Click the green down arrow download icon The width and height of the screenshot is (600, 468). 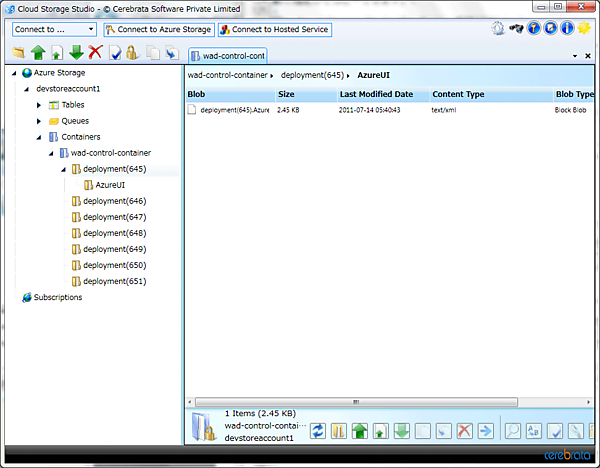(x=77, y=53)
